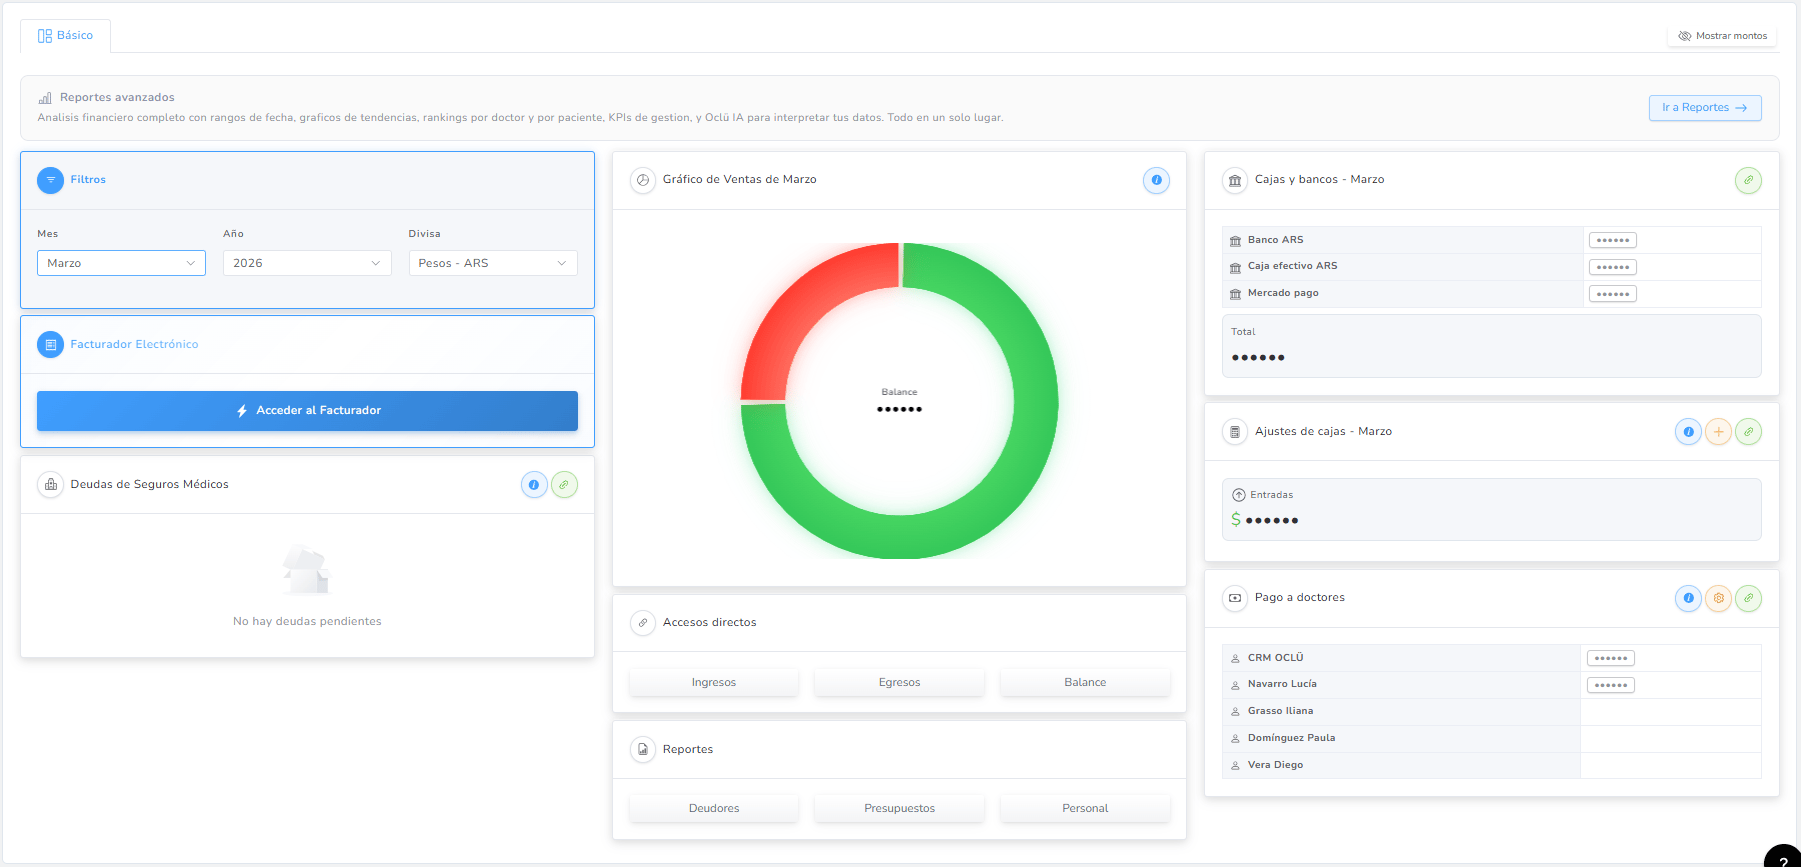Open the Divisa dropdown showing Pesos - ARS
1801x867 pixels.
493,263
